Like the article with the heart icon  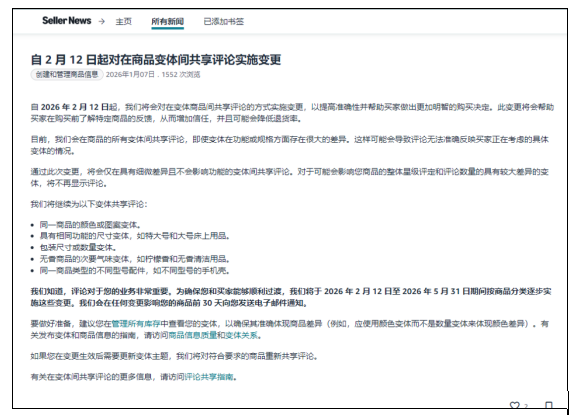tap(515, 405)
